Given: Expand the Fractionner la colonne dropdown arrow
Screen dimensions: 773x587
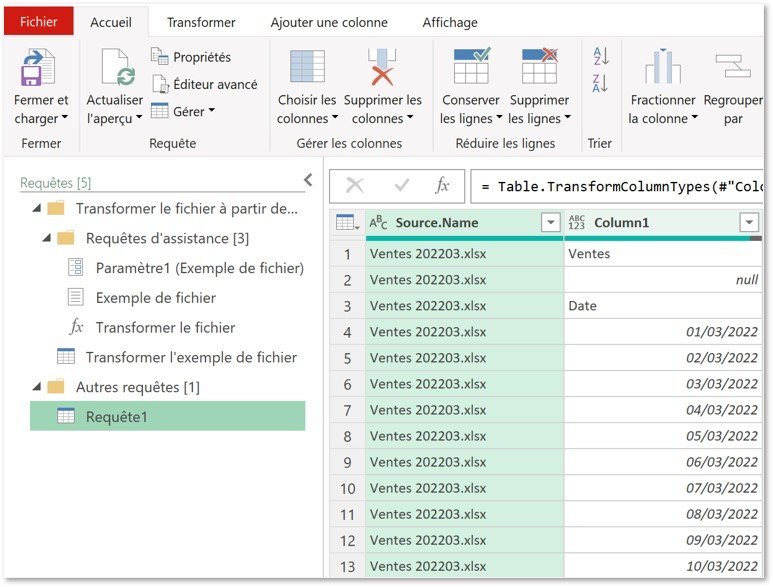Looking at the screenshot, I should tap(695, 118).
